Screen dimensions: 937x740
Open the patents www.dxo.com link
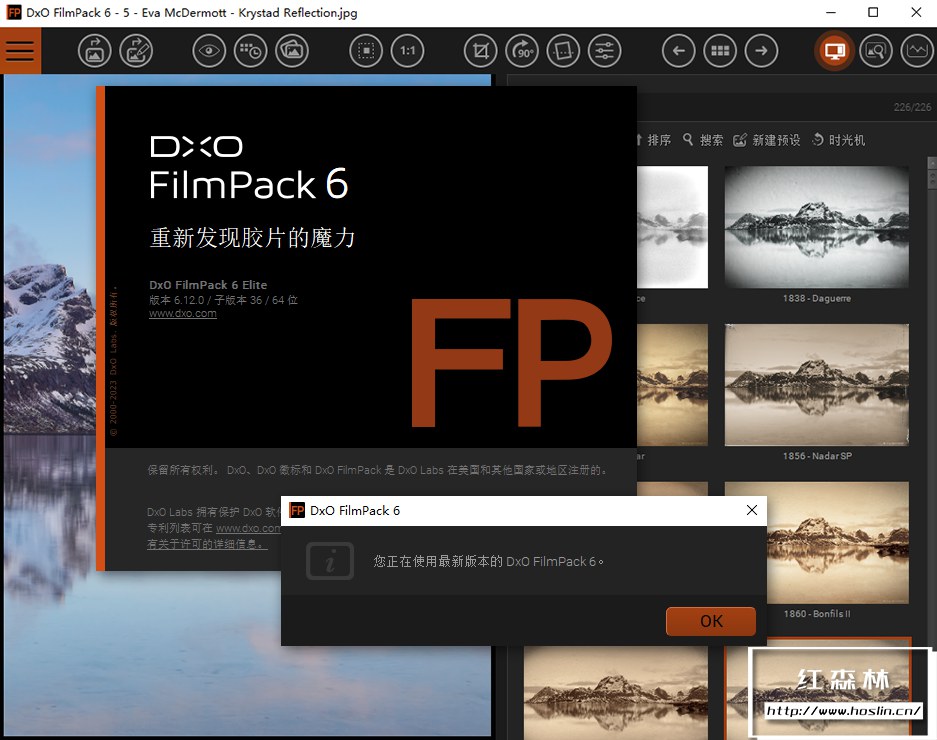click(x=248, y=528)
